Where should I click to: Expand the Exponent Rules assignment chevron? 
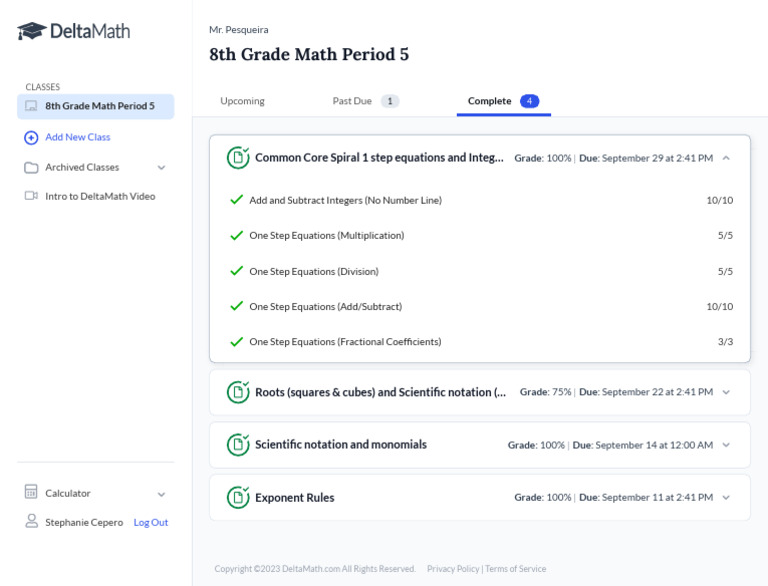(726, 497)
